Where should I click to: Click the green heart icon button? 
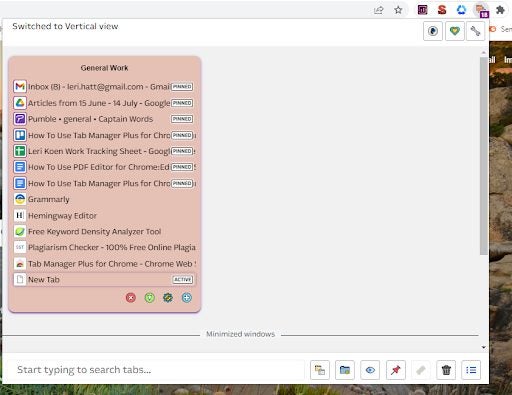pos(455,31)
